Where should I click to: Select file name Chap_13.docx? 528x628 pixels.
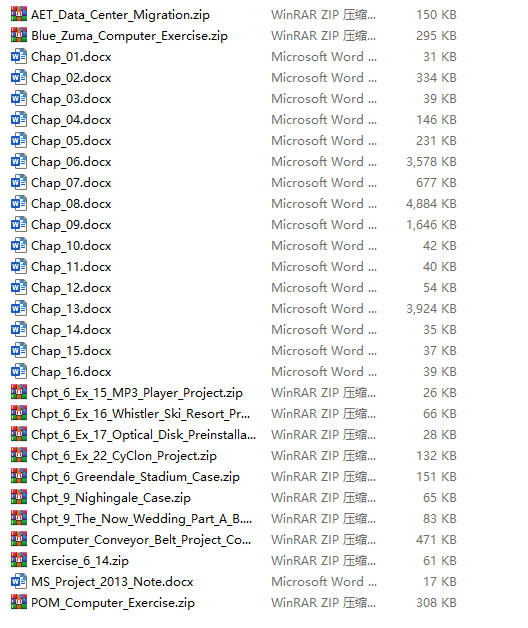coord(71,309)
